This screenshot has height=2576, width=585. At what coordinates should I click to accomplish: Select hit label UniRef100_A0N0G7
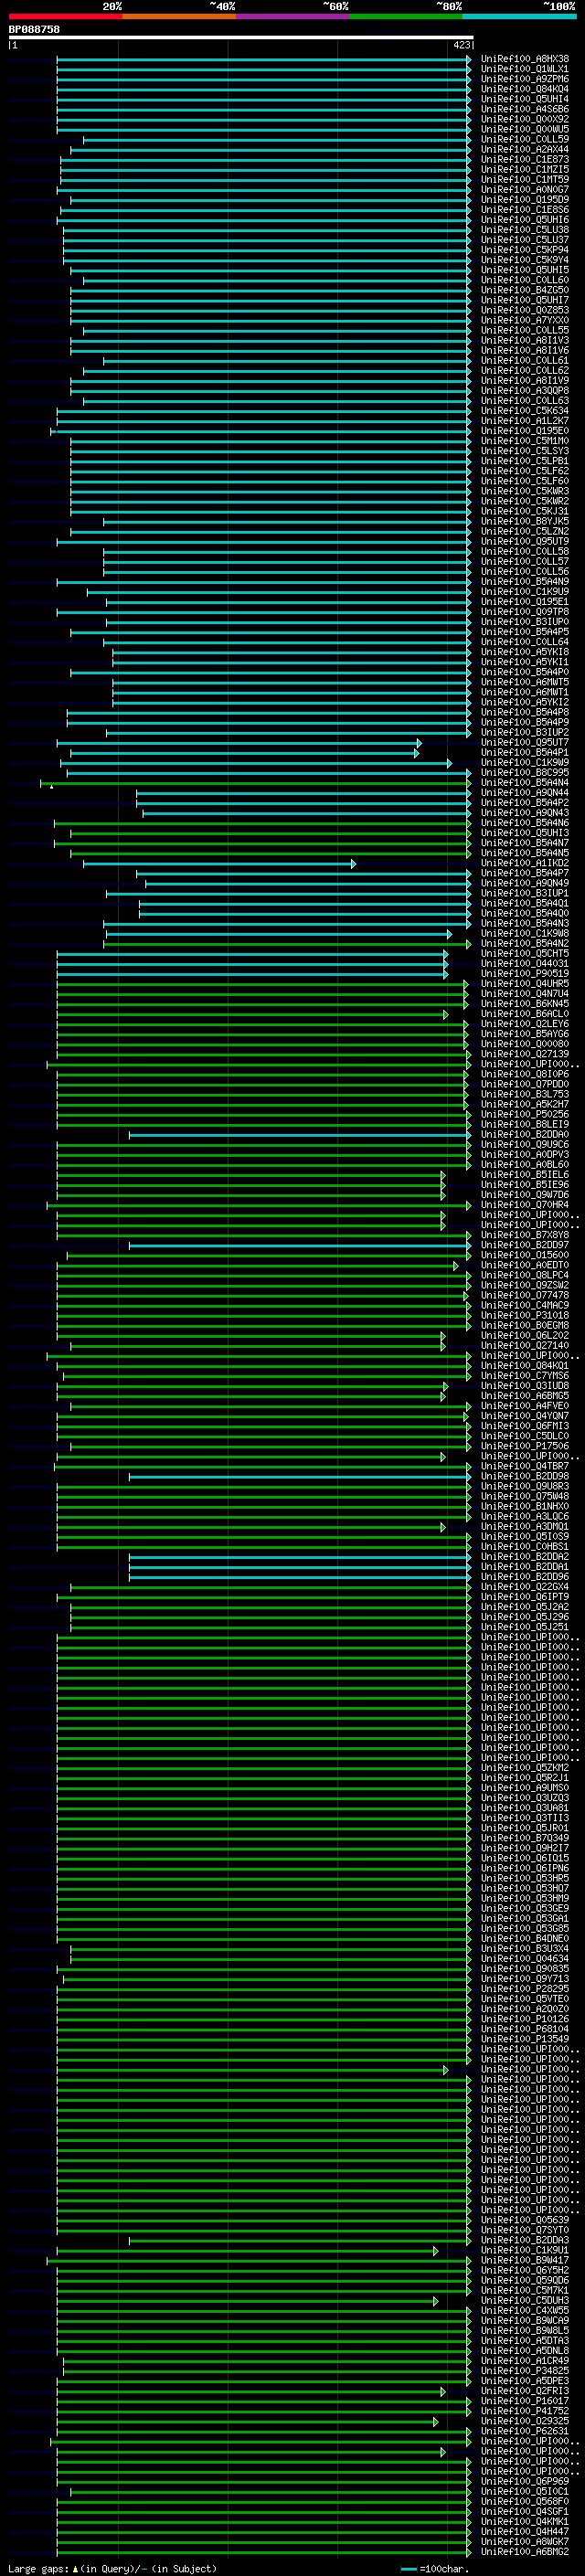pos(525,189)
